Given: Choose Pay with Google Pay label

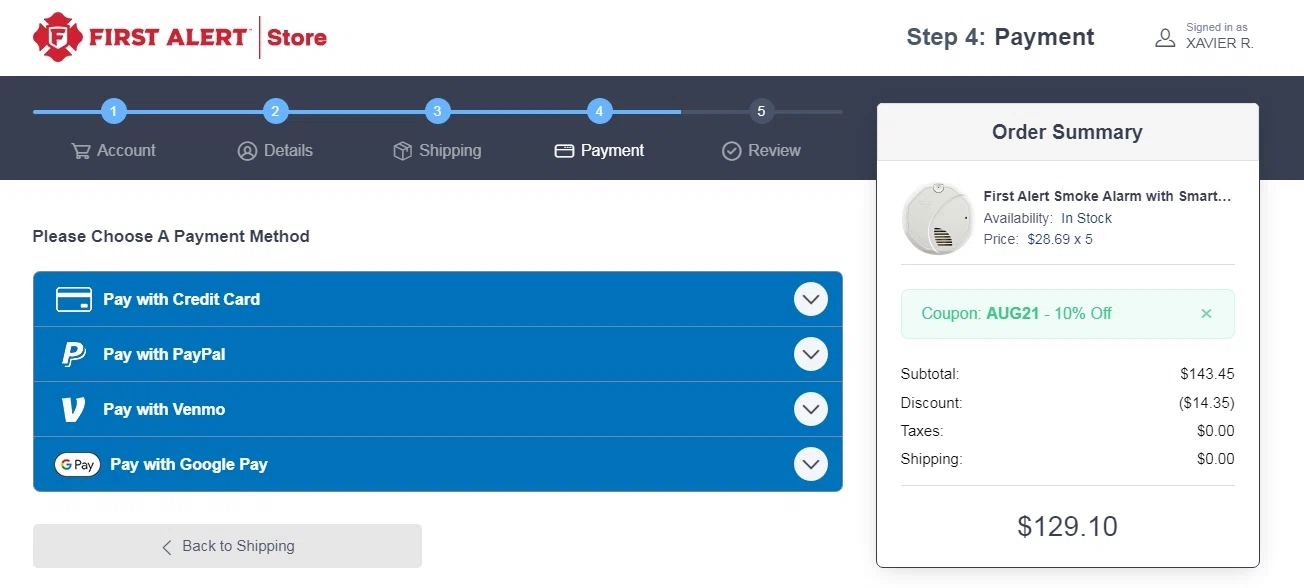Looking at the screenshot, I should (x=189, y=464).
